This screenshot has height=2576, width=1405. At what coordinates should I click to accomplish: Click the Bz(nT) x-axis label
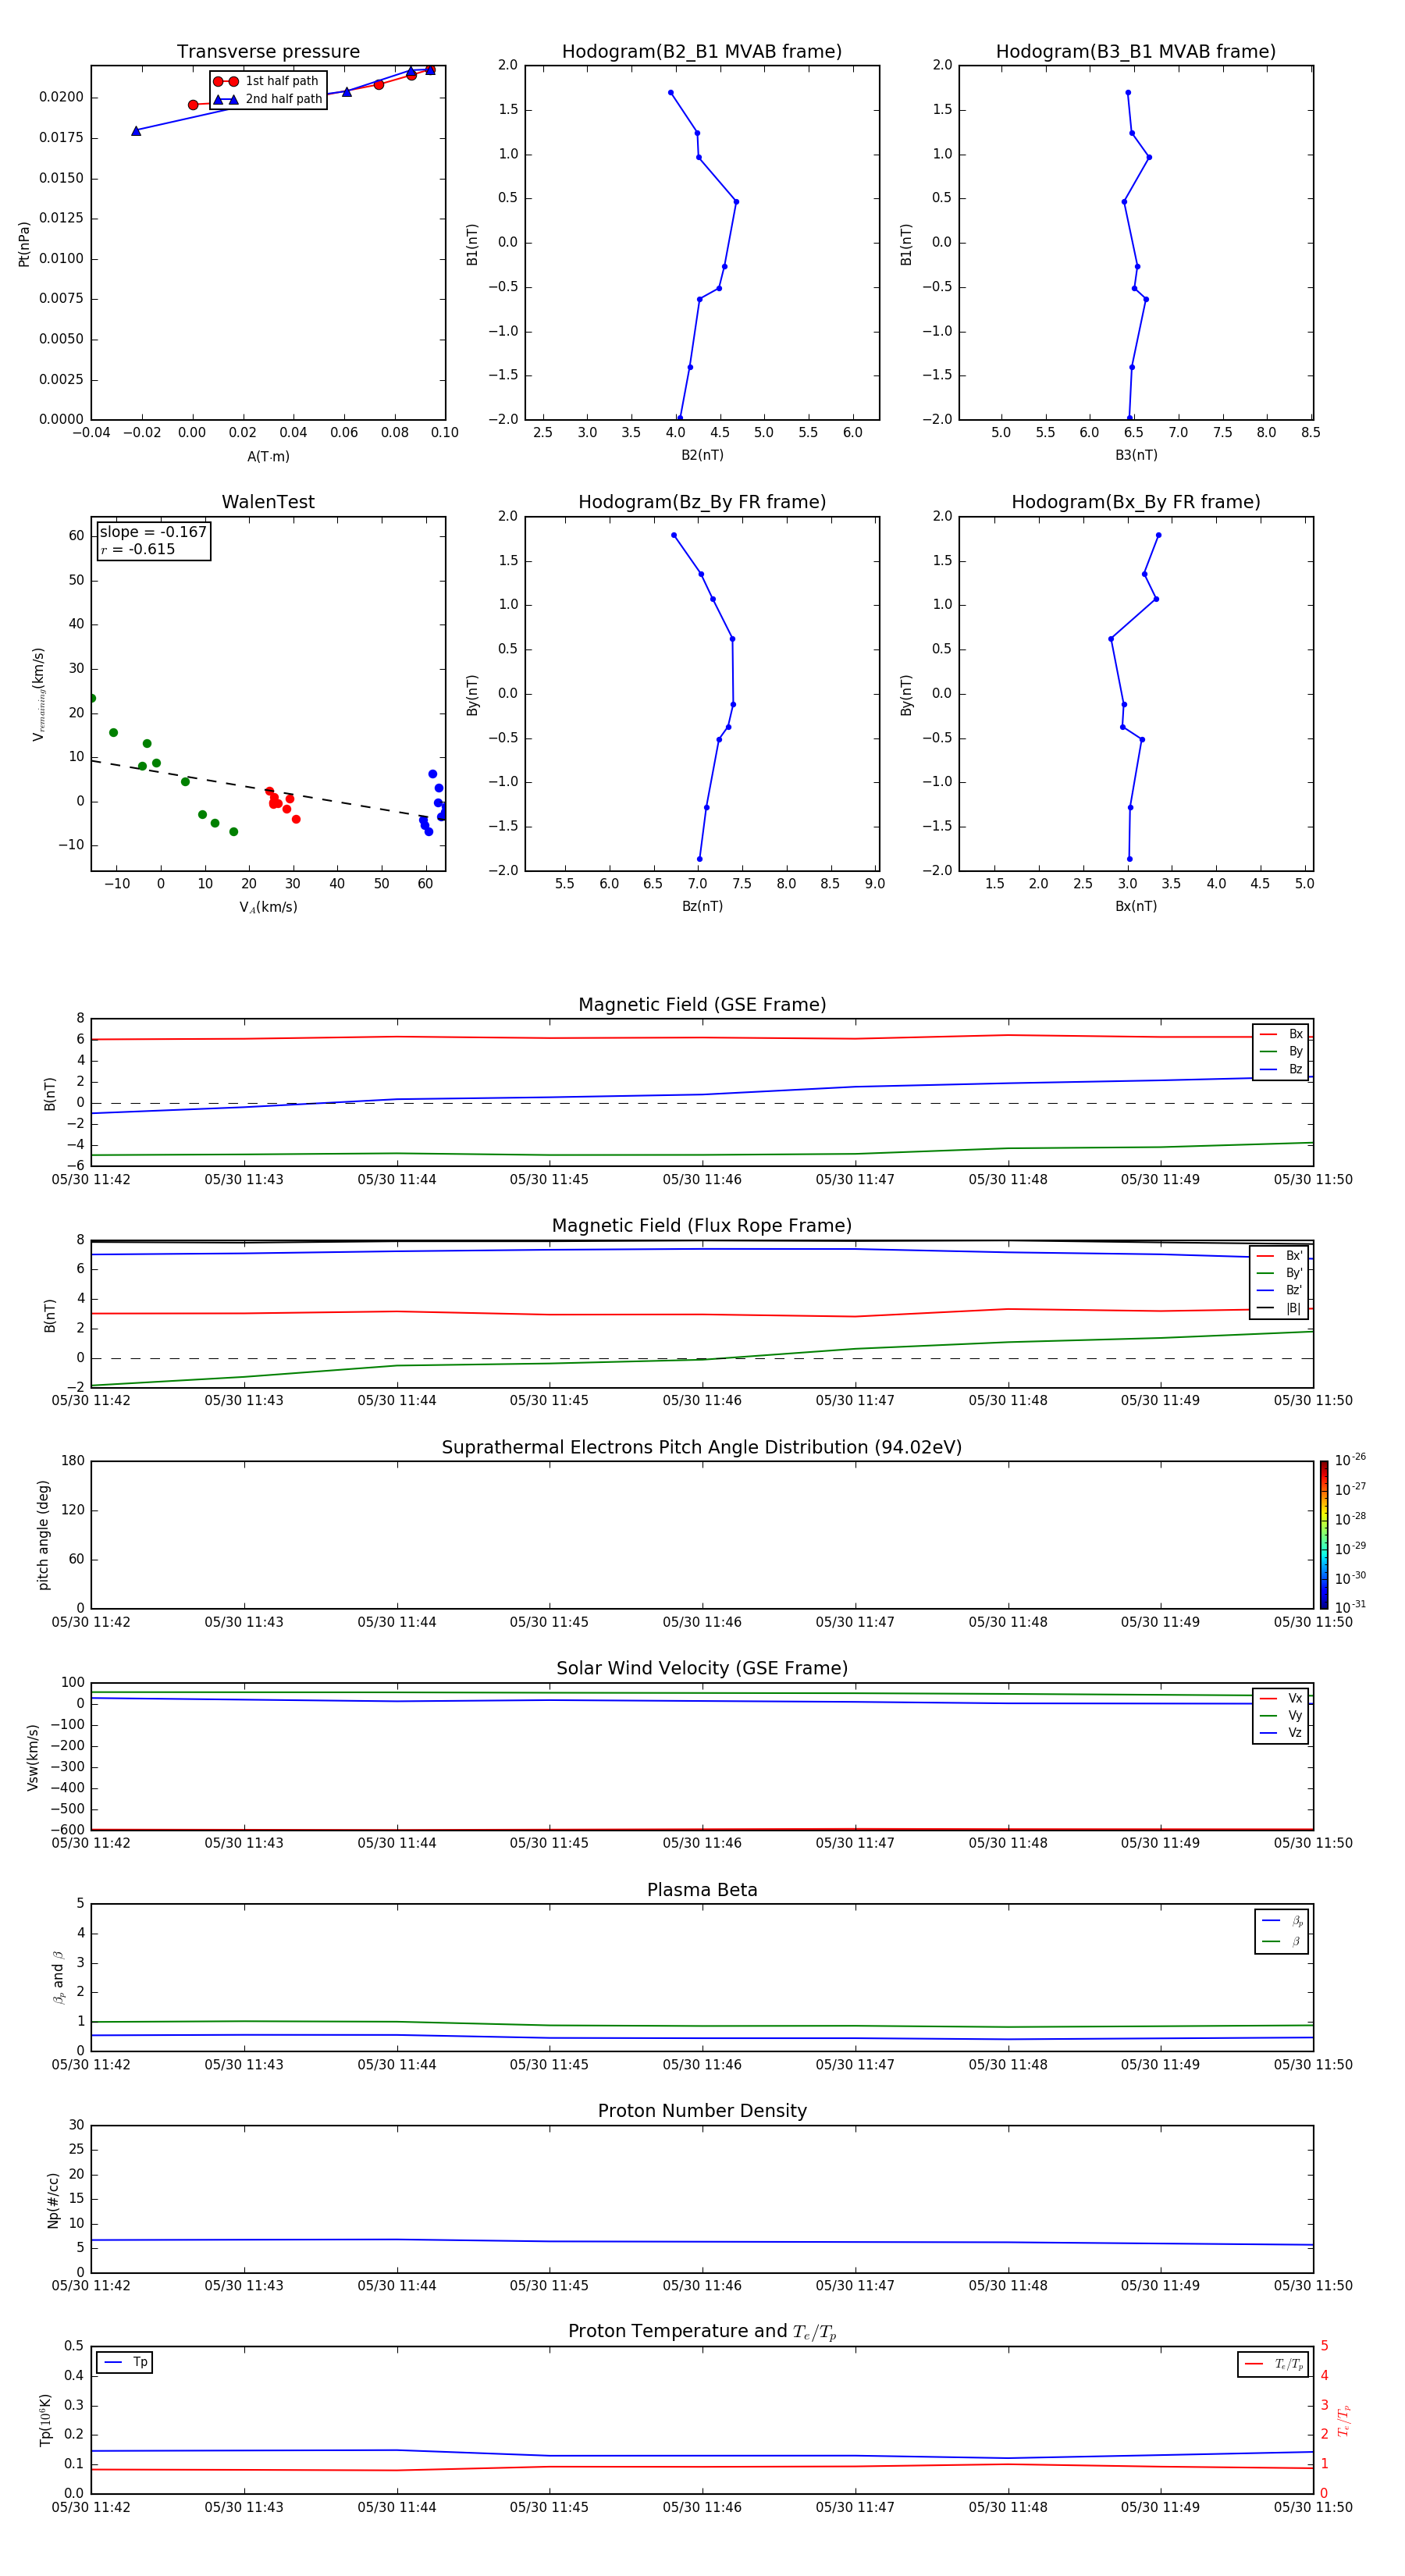[x=702, y=906]
